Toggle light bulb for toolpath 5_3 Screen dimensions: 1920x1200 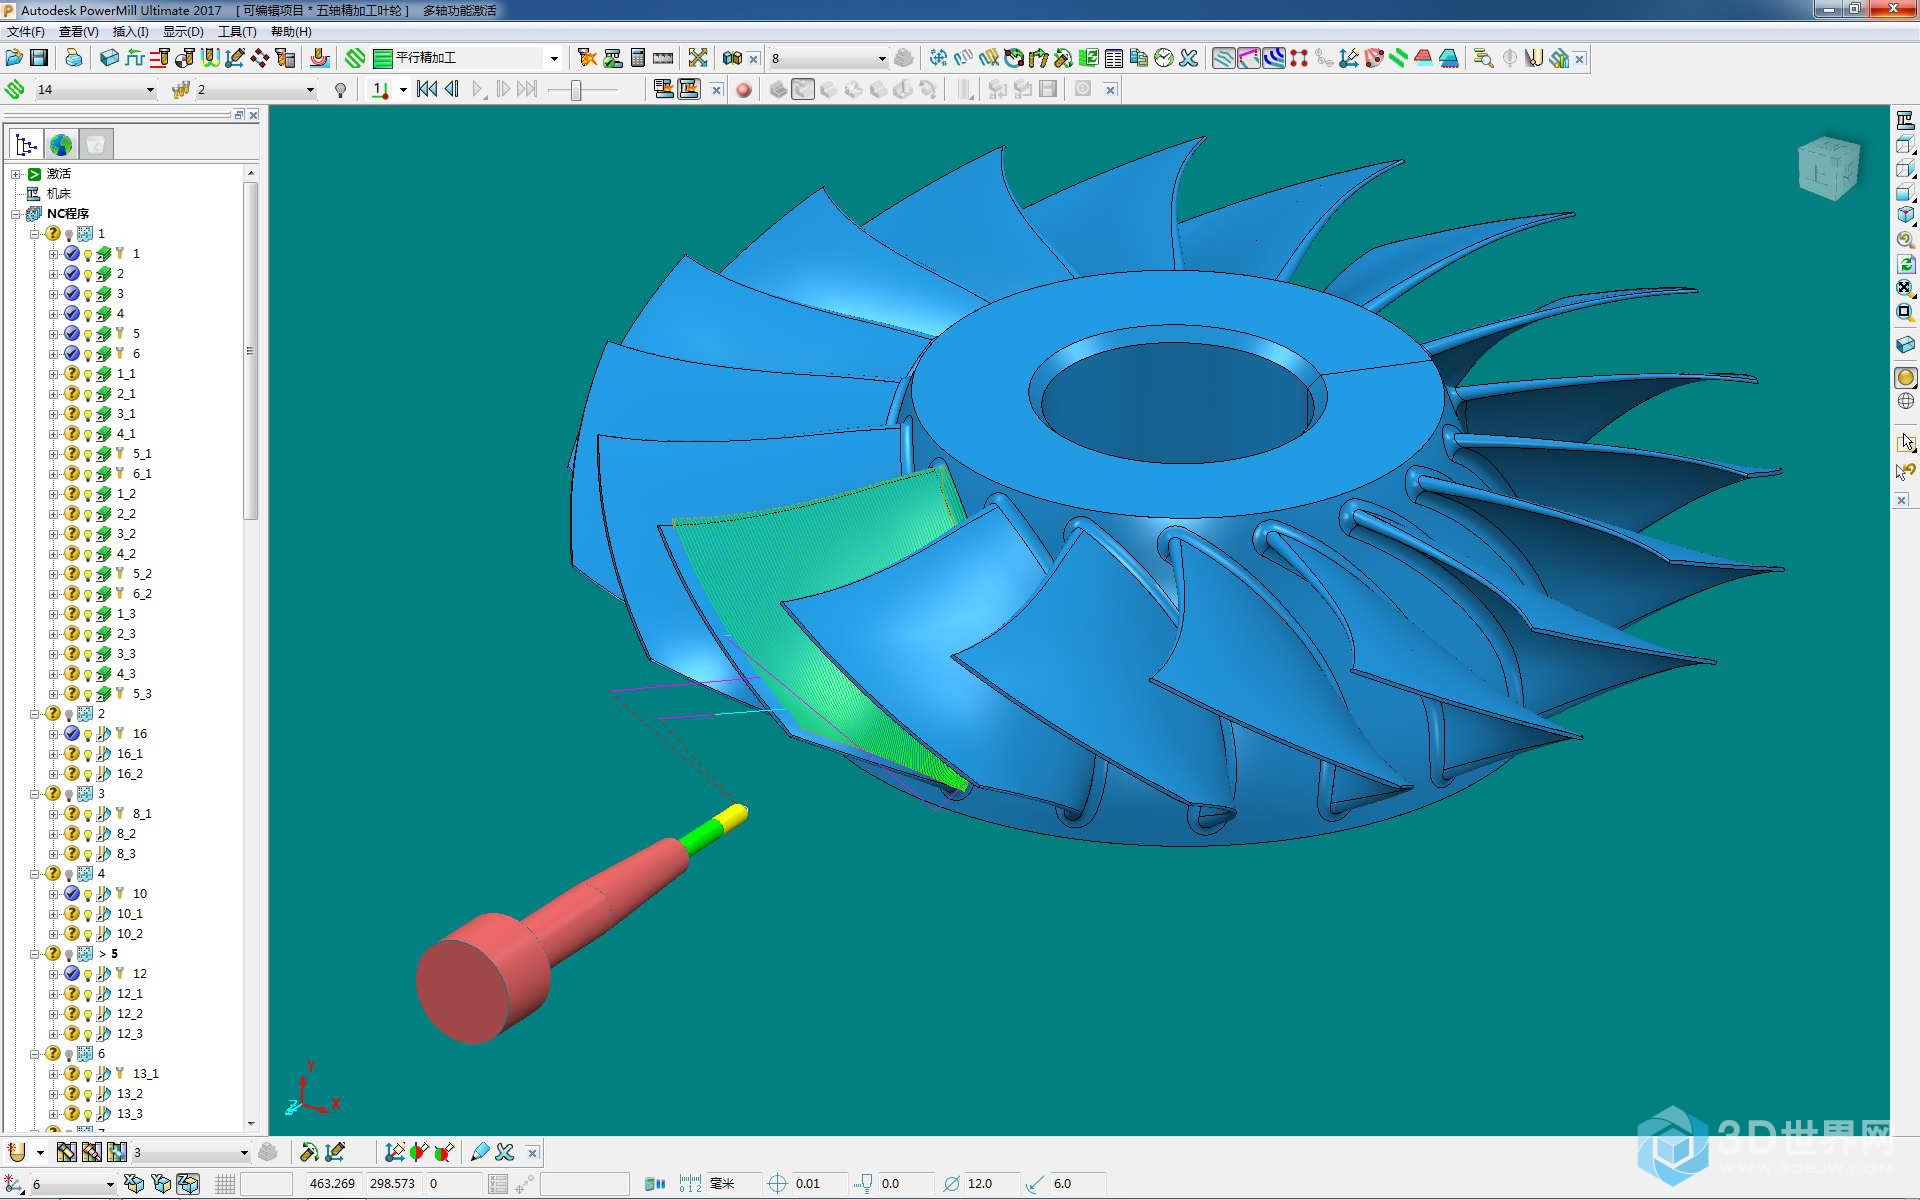click(x=88, y=695)
